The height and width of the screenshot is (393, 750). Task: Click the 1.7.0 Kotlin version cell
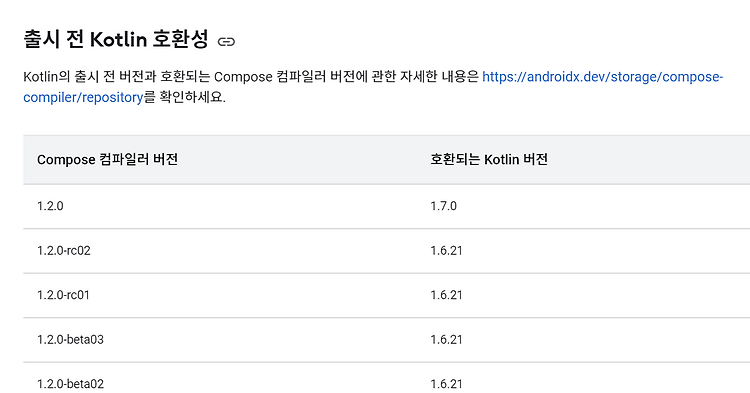click(443, 206)
